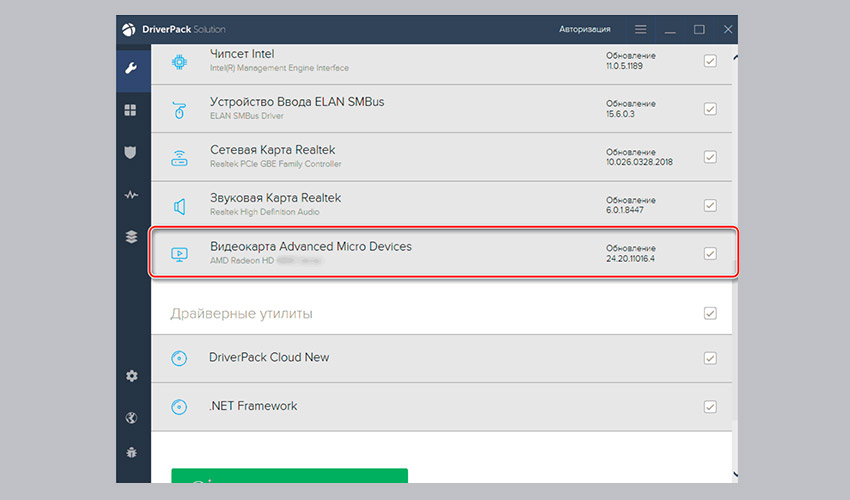Image resolution: width=850 pixels, height=500 pixels.
Task: Toggle checkbox for Видеокарта Advanced Micro Devices
Action: point(710,253)
